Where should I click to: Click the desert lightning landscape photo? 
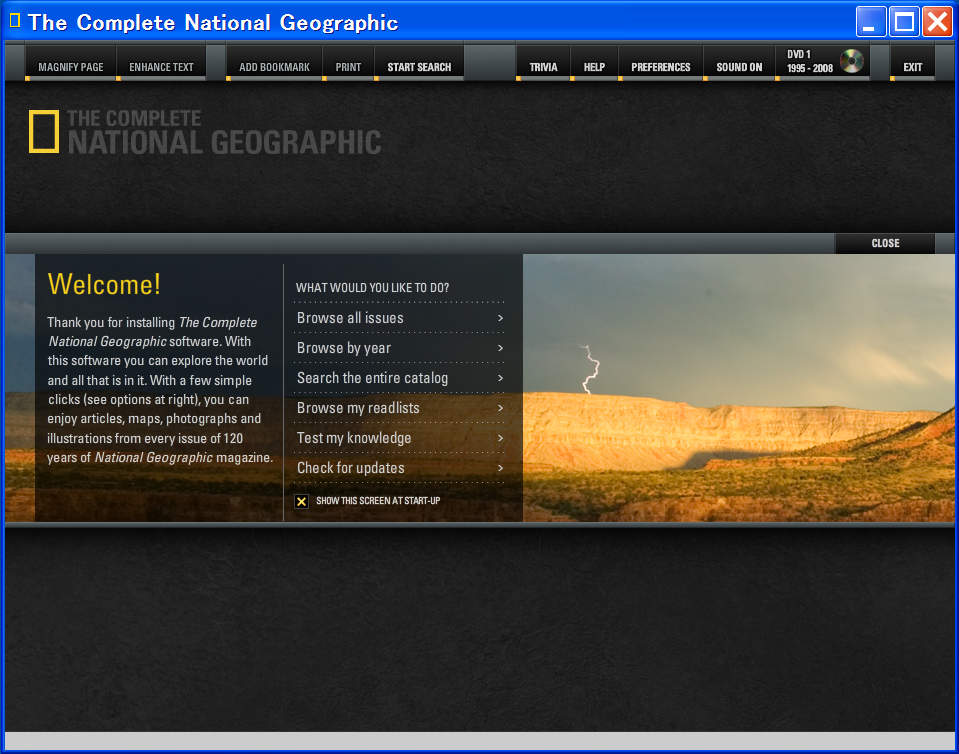tap(738, 388)
